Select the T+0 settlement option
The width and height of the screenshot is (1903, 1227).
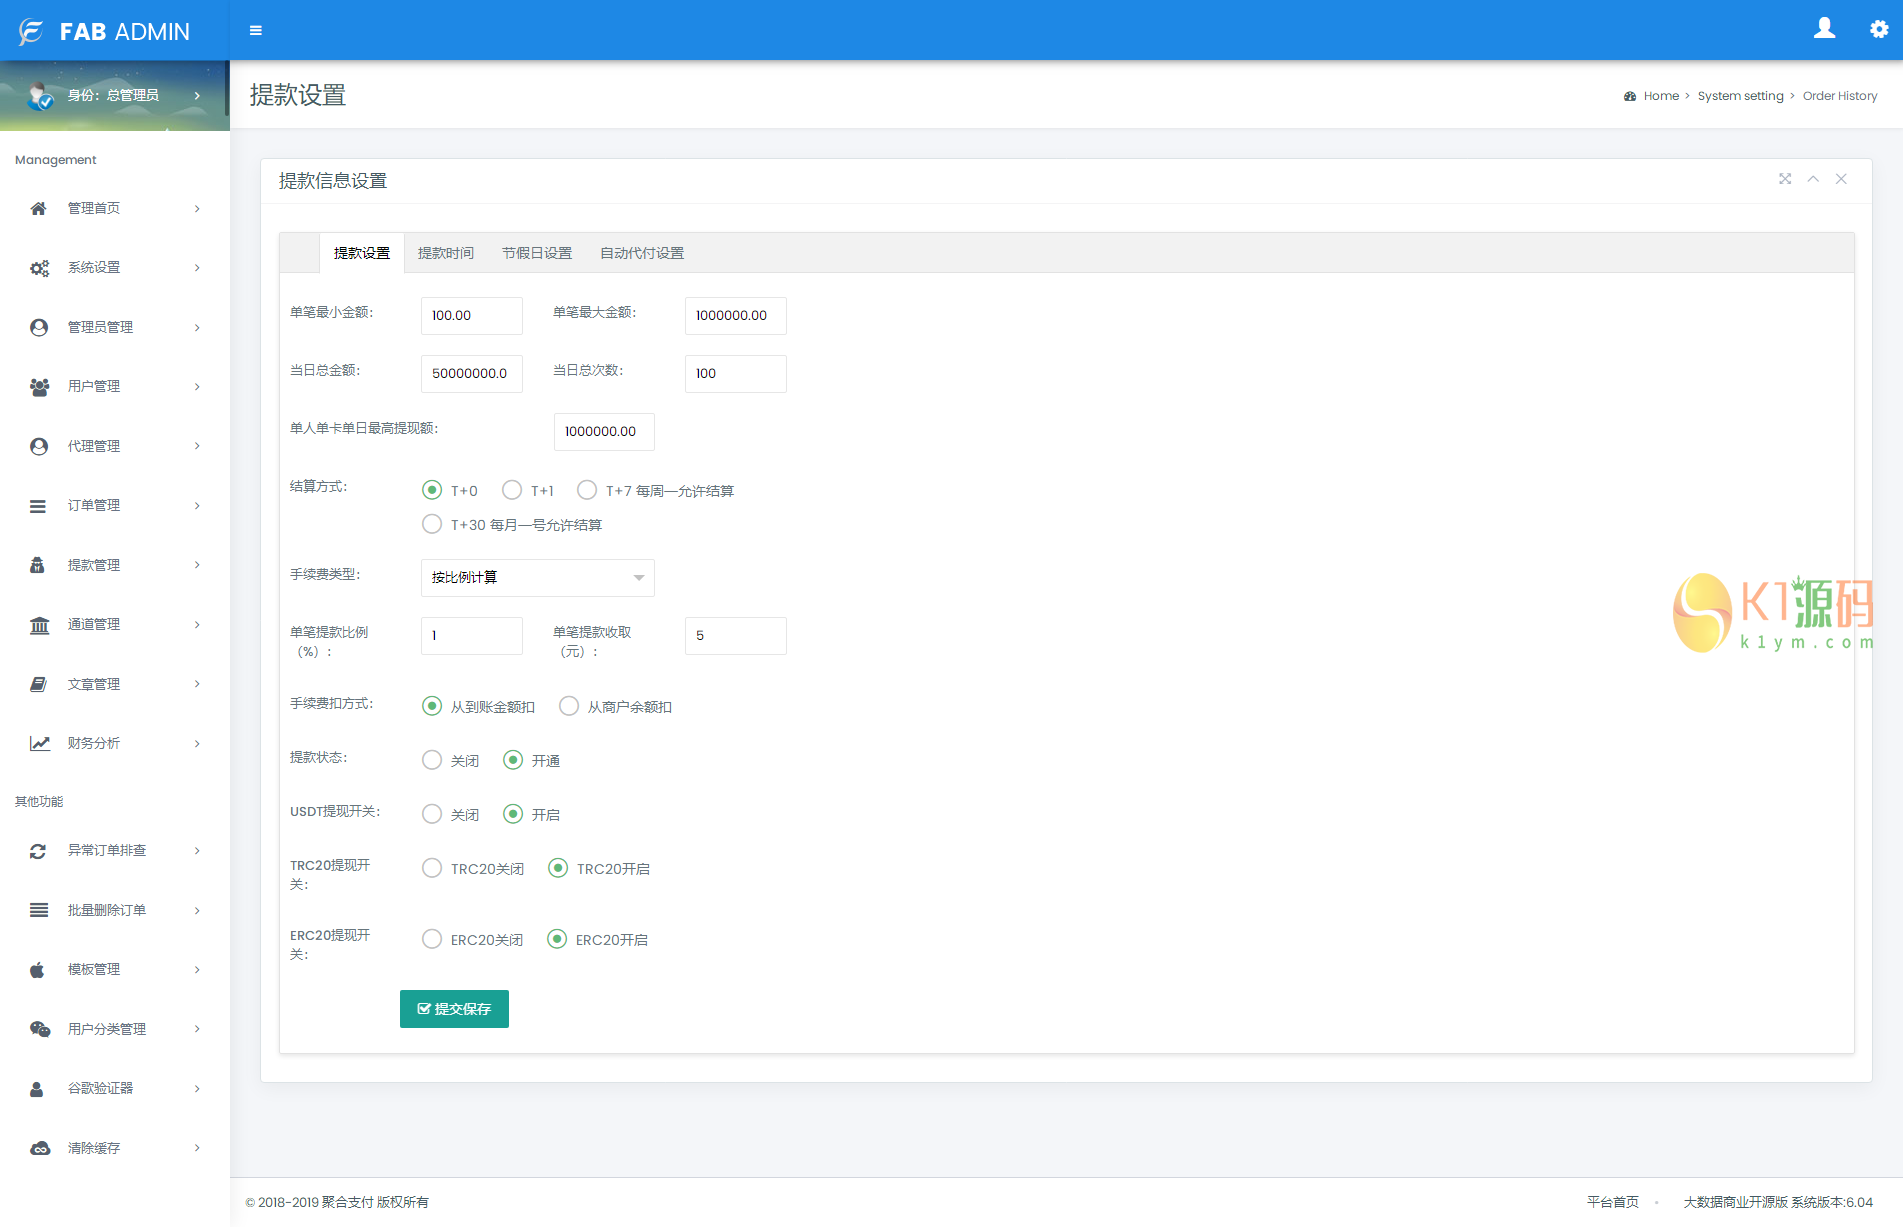tap(432, 490)
